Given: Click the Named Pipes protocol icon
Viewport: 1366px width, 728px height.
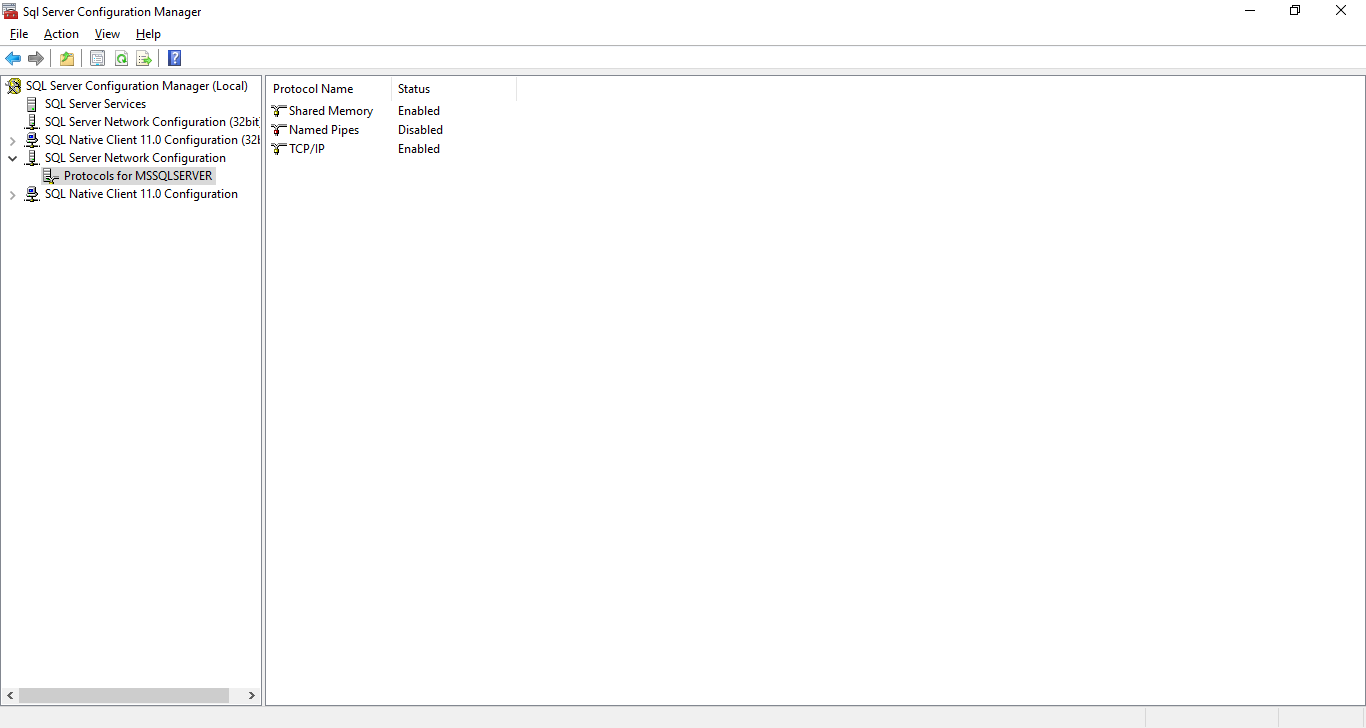Looking at the screenshot, I should point(279,130).
